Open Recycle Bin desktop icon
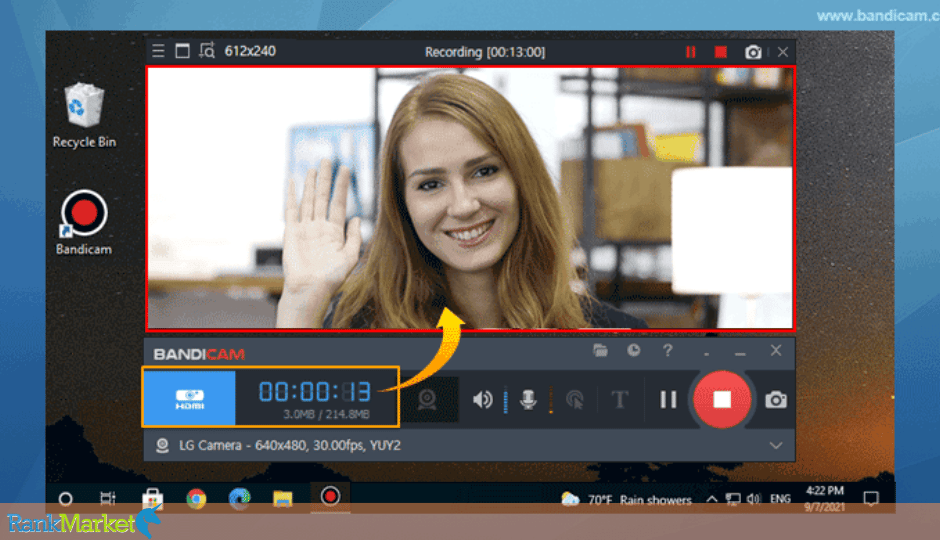The height and width of the screenshot is (540, 940). pos(84,115)
